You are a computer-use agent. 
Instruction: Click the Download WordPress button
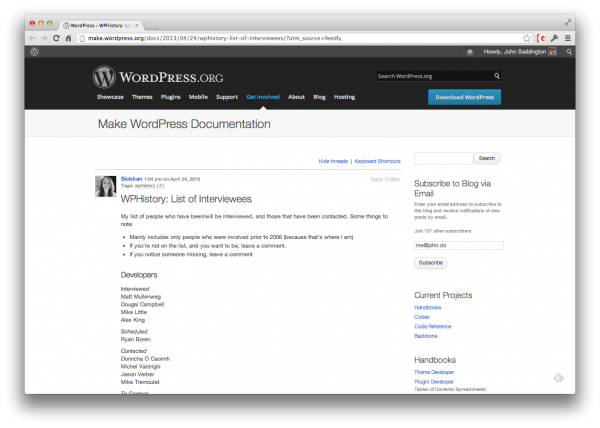pos(465,97)
